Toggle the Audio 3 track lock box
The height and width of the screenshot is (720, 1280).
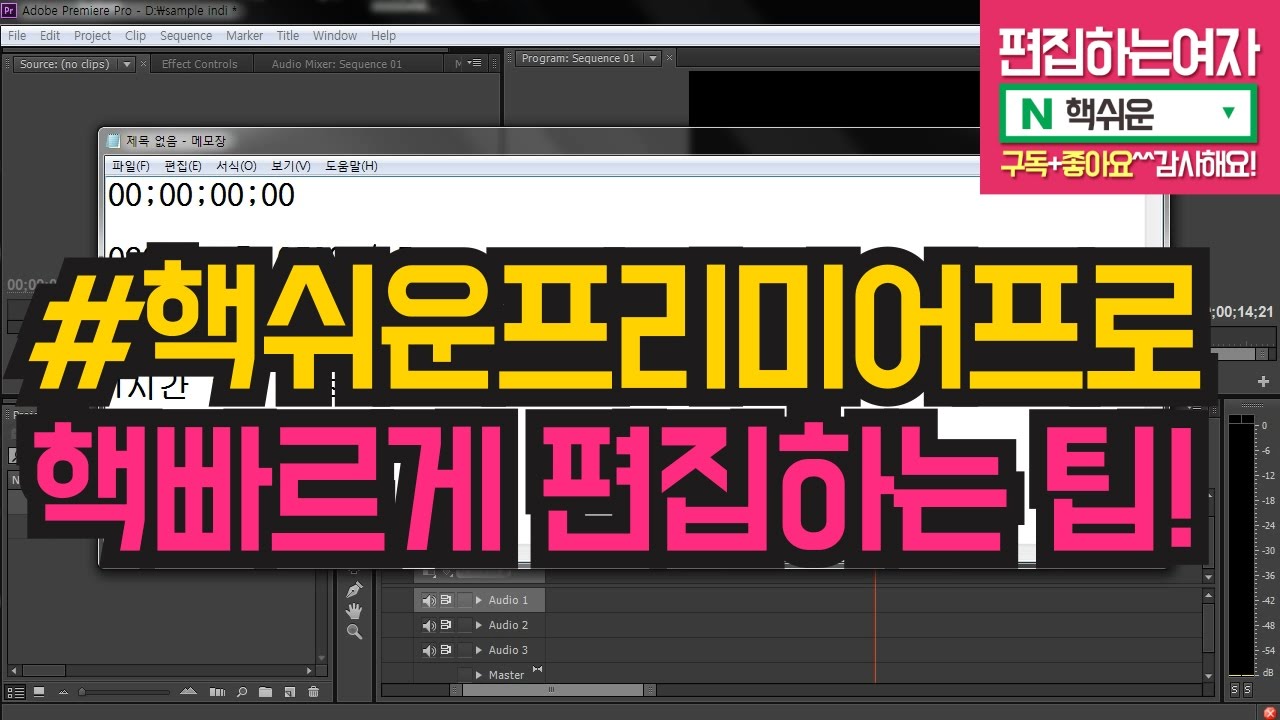[465, 650]
